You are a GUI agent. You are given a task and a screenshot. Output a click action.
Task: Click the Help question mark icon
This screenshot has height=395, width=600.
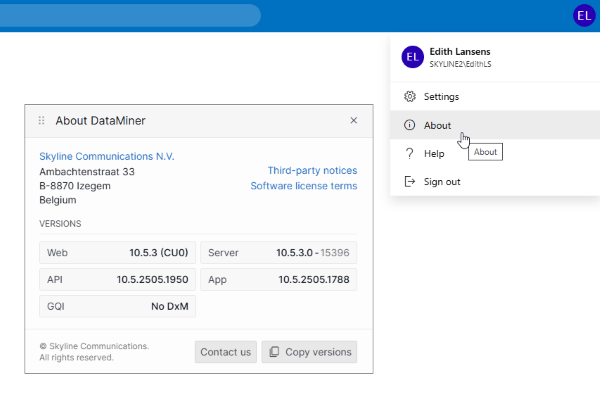tap(409, 153)
